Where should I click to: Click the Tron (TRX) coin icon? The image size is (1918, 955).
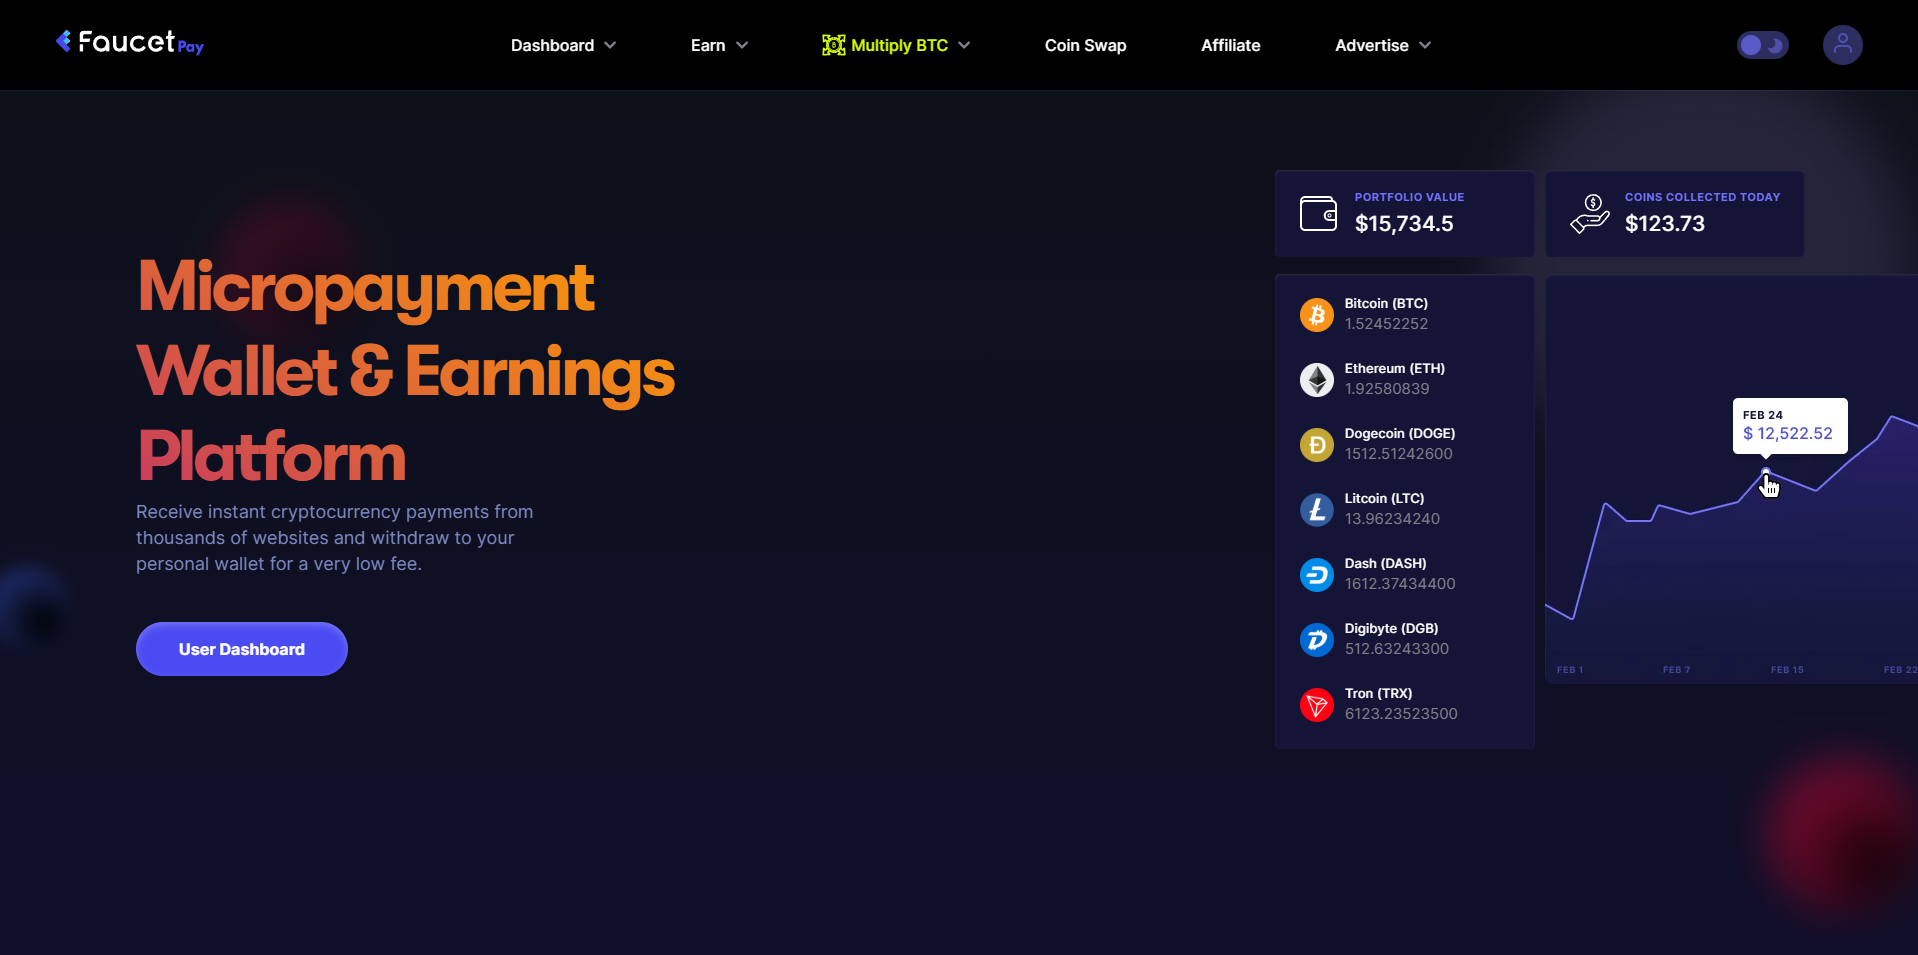pos(1316,705)
